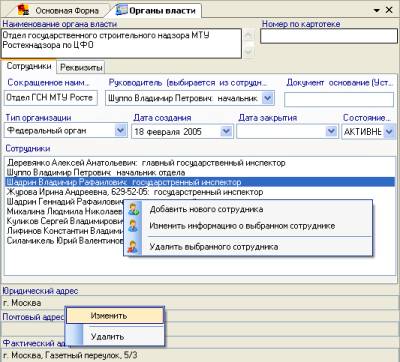
Task: Select employee Михалина Людмила Николаевна
Action: click(x=65, y=211)
